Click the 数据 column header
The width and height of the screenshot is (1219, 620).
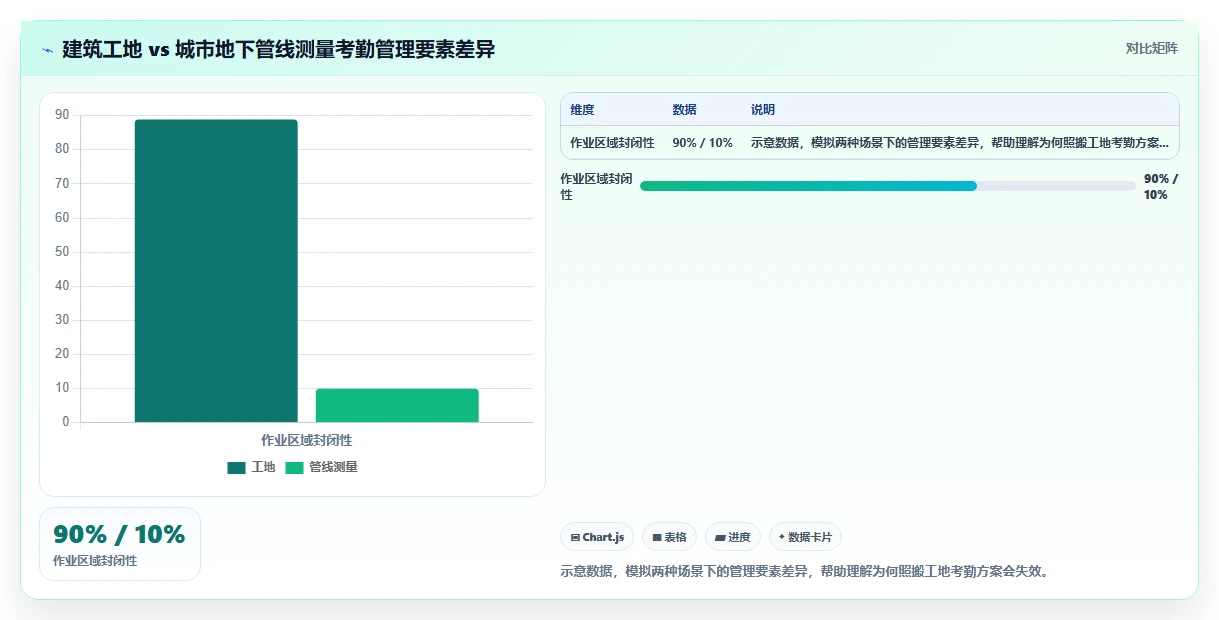pos(684,110)
